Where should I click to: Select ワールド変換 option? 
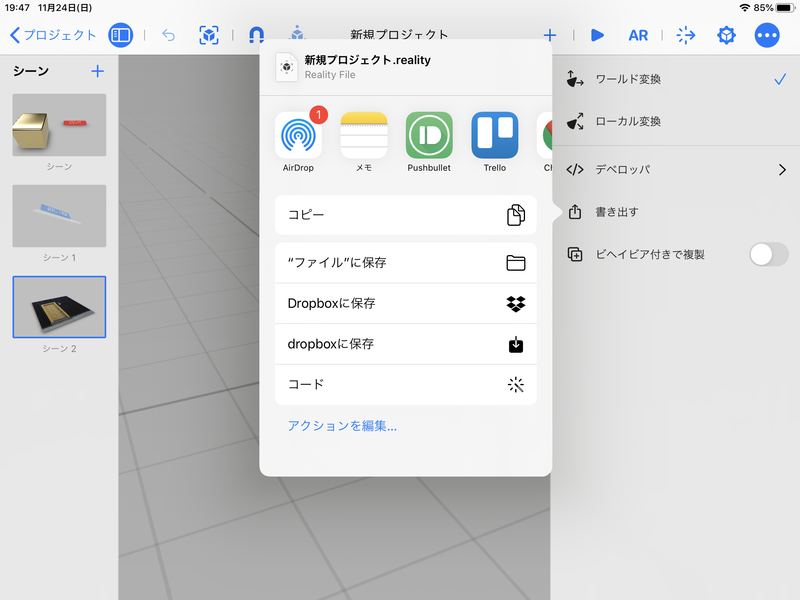coord(676,79)
